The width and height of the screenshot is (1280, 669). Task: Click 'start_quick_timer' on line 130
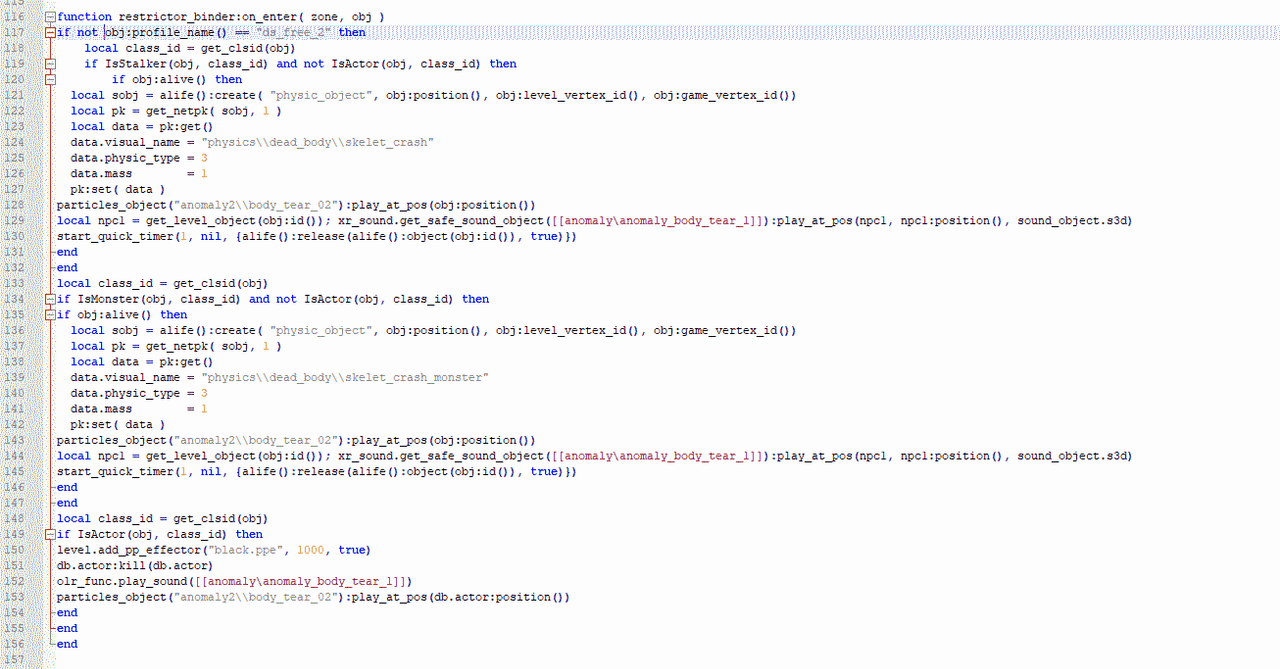point(114,236)
